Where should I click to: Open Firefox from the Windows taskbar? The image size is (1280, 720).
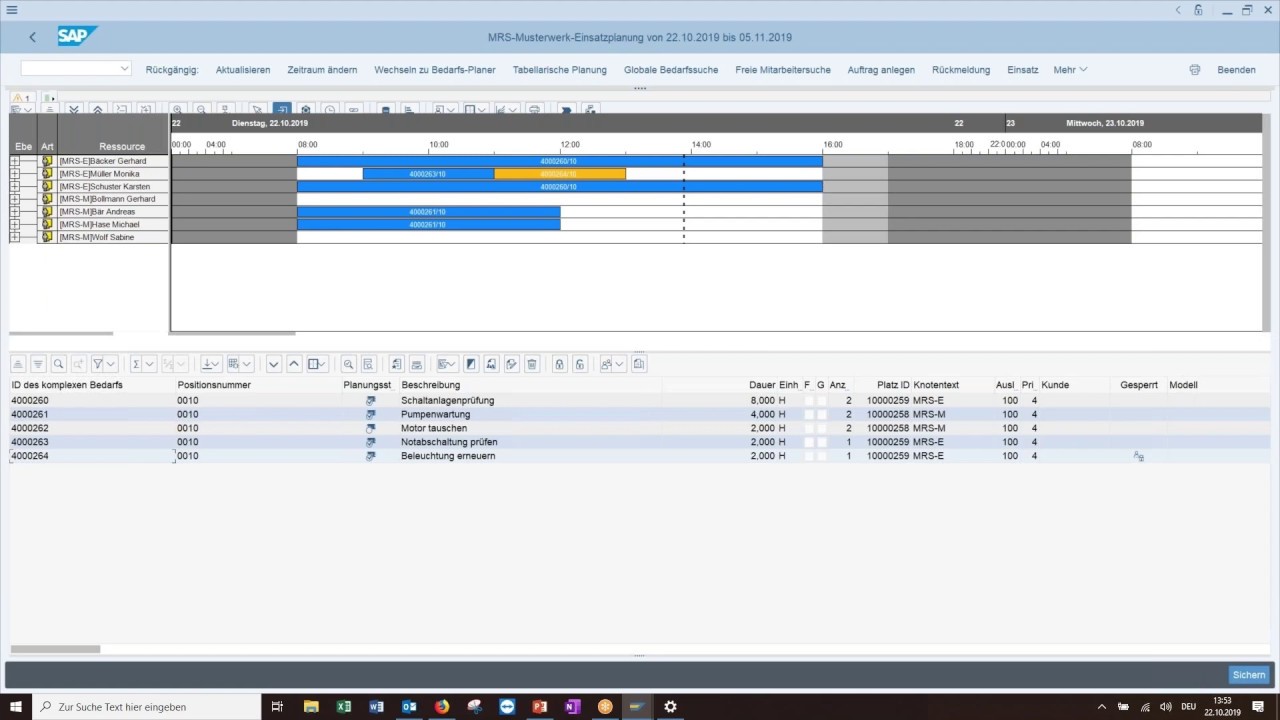442,706
